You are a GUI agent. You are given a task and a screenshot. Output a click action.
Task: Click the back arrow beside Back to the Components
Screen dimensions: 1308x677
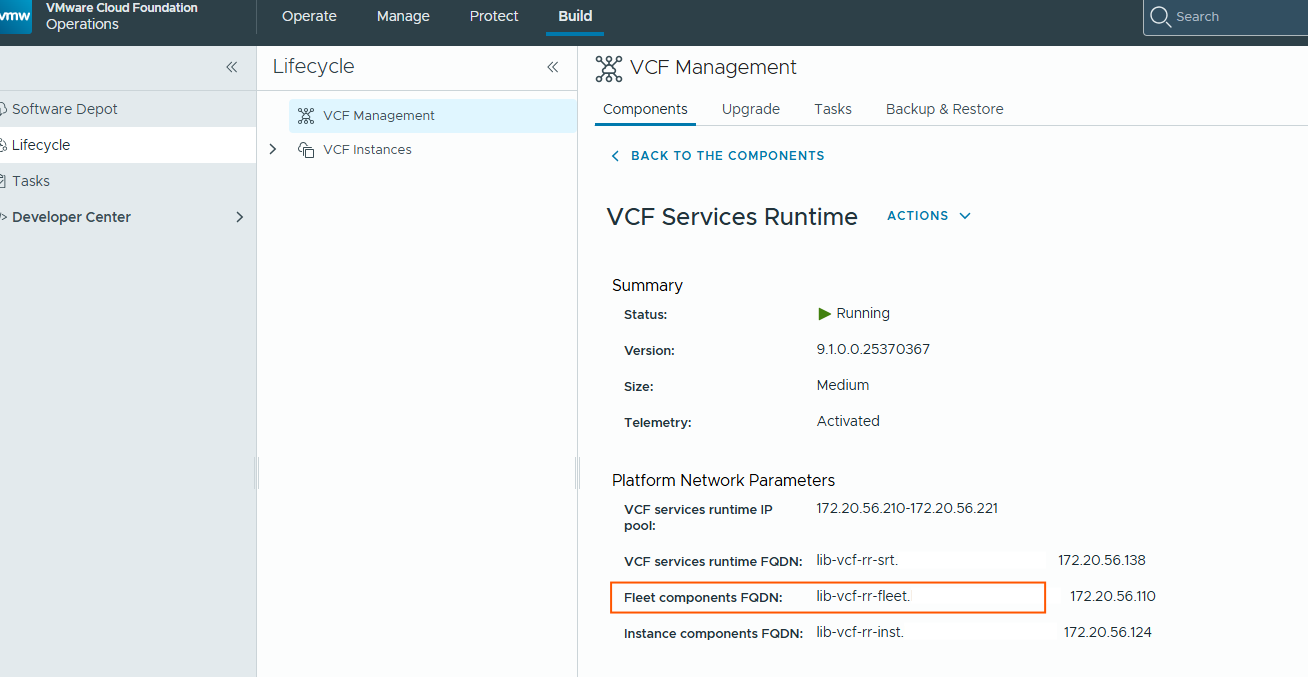point(615,156)
